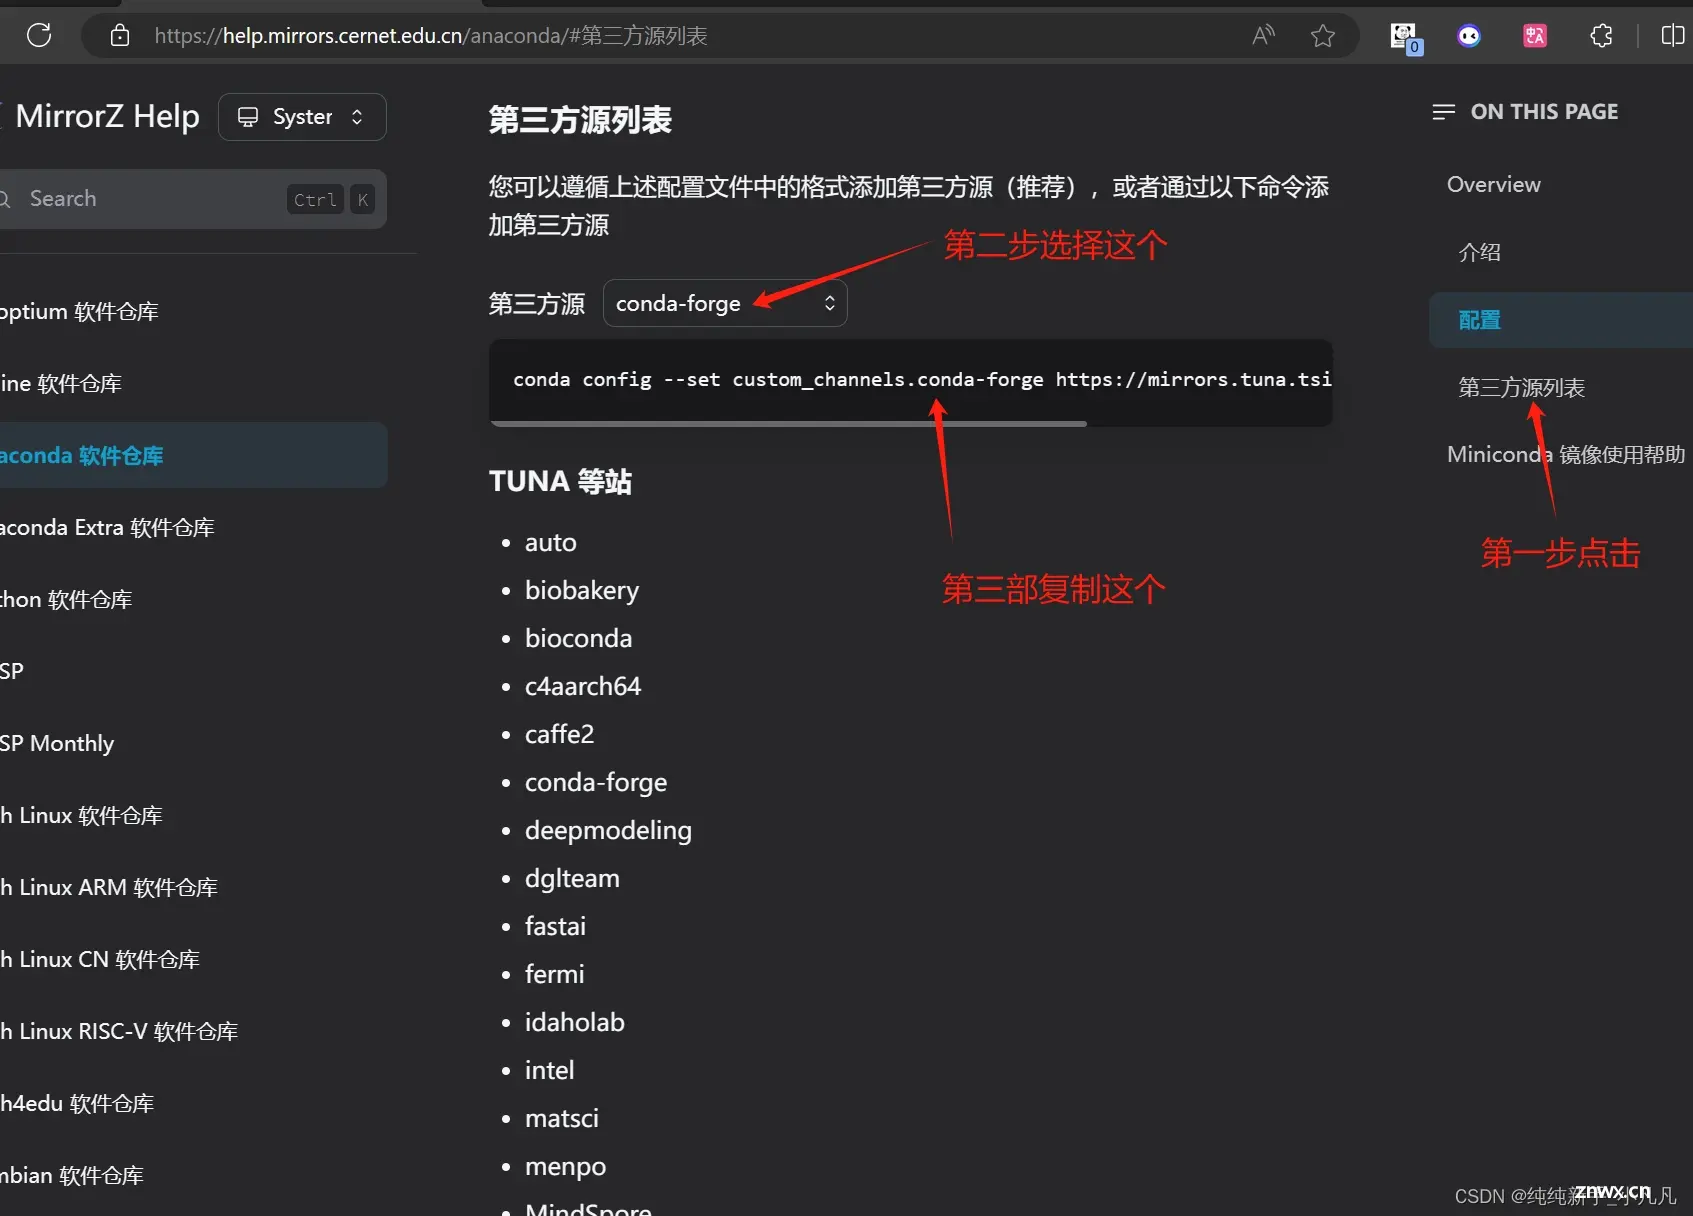Jump to 介绍 section
The height and width of the screenshot is (1216, 1693).
pos(1479,252)
